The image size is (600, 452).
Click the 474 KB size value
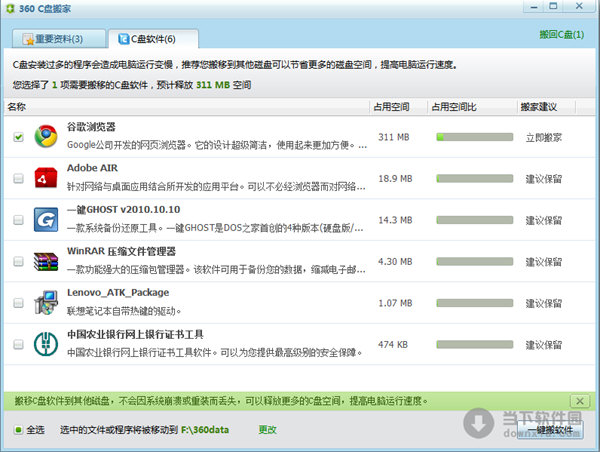tap(393, 344)
